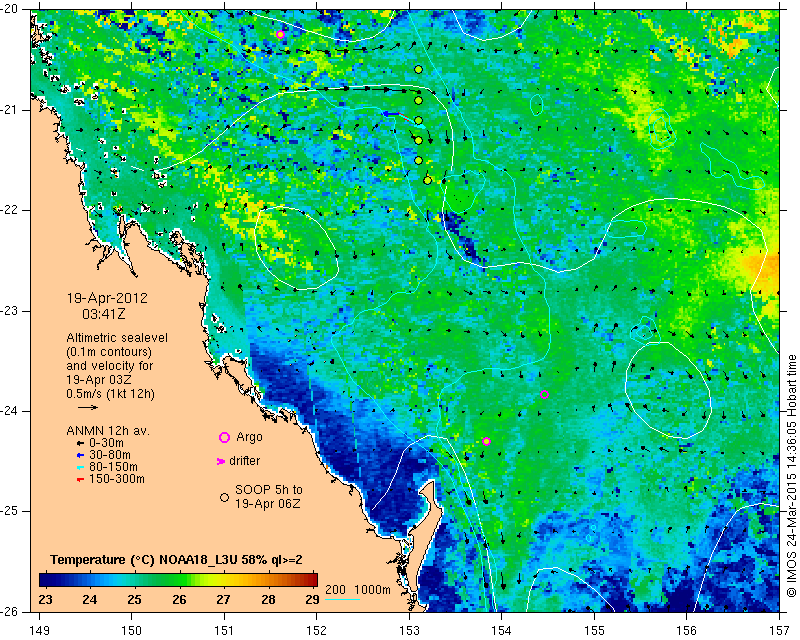Viewport: 800px width, 640px height.
Task: Click the latitude axis label -26
Action: pos(10,612)
